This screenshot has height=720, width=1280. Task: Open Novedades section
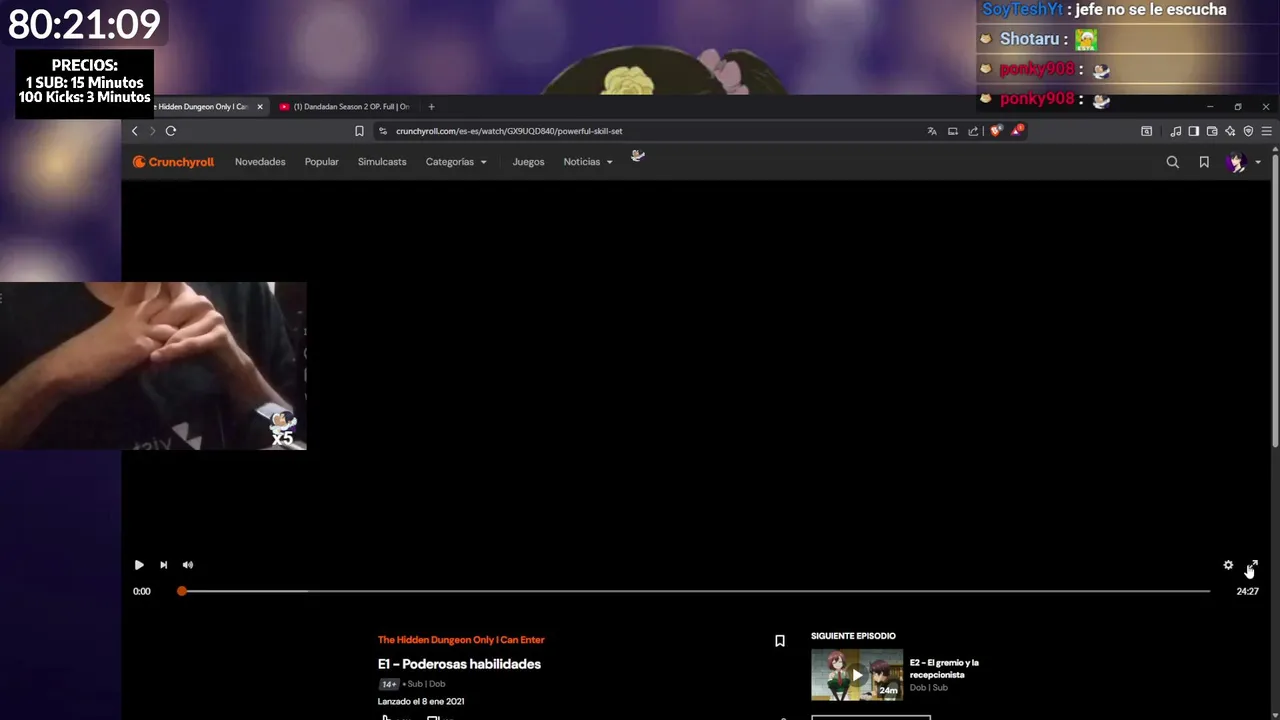pyautogui.click(x=260, y=162)
